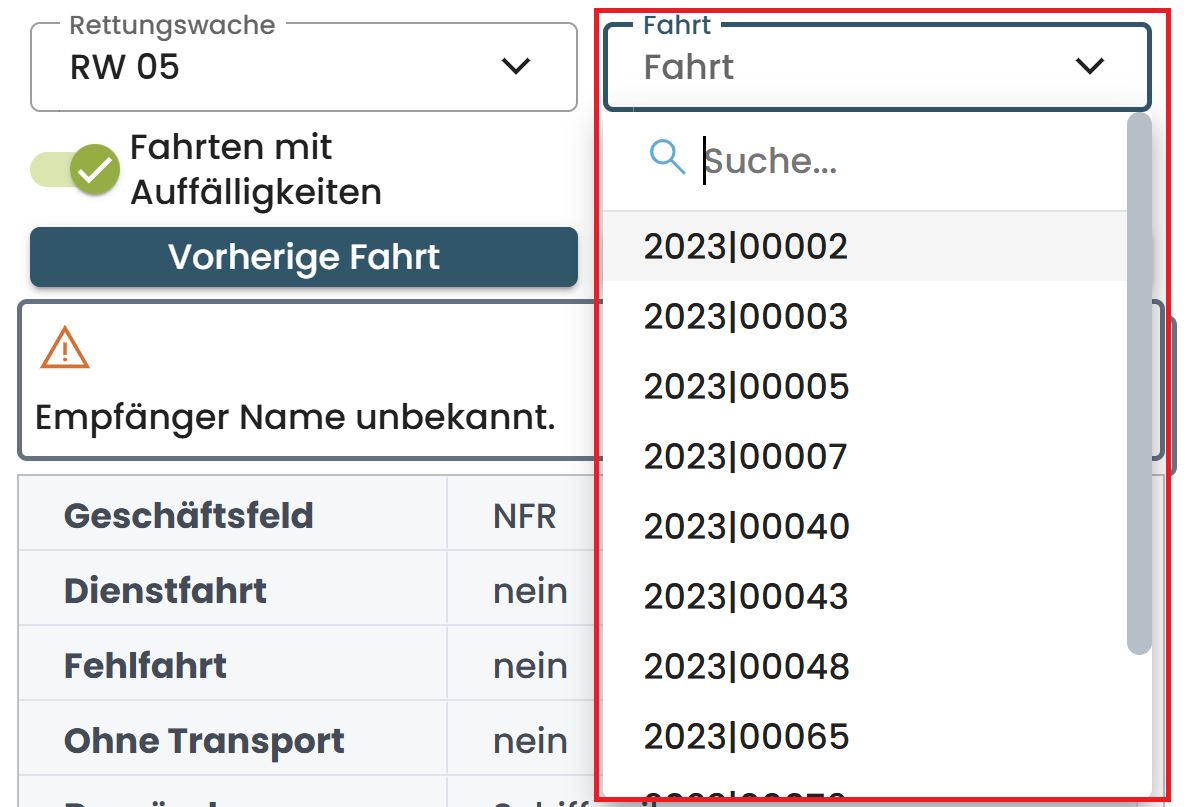Click the chevron on the Rettungswache selector
1194x807 pixels.
[515, 66]
